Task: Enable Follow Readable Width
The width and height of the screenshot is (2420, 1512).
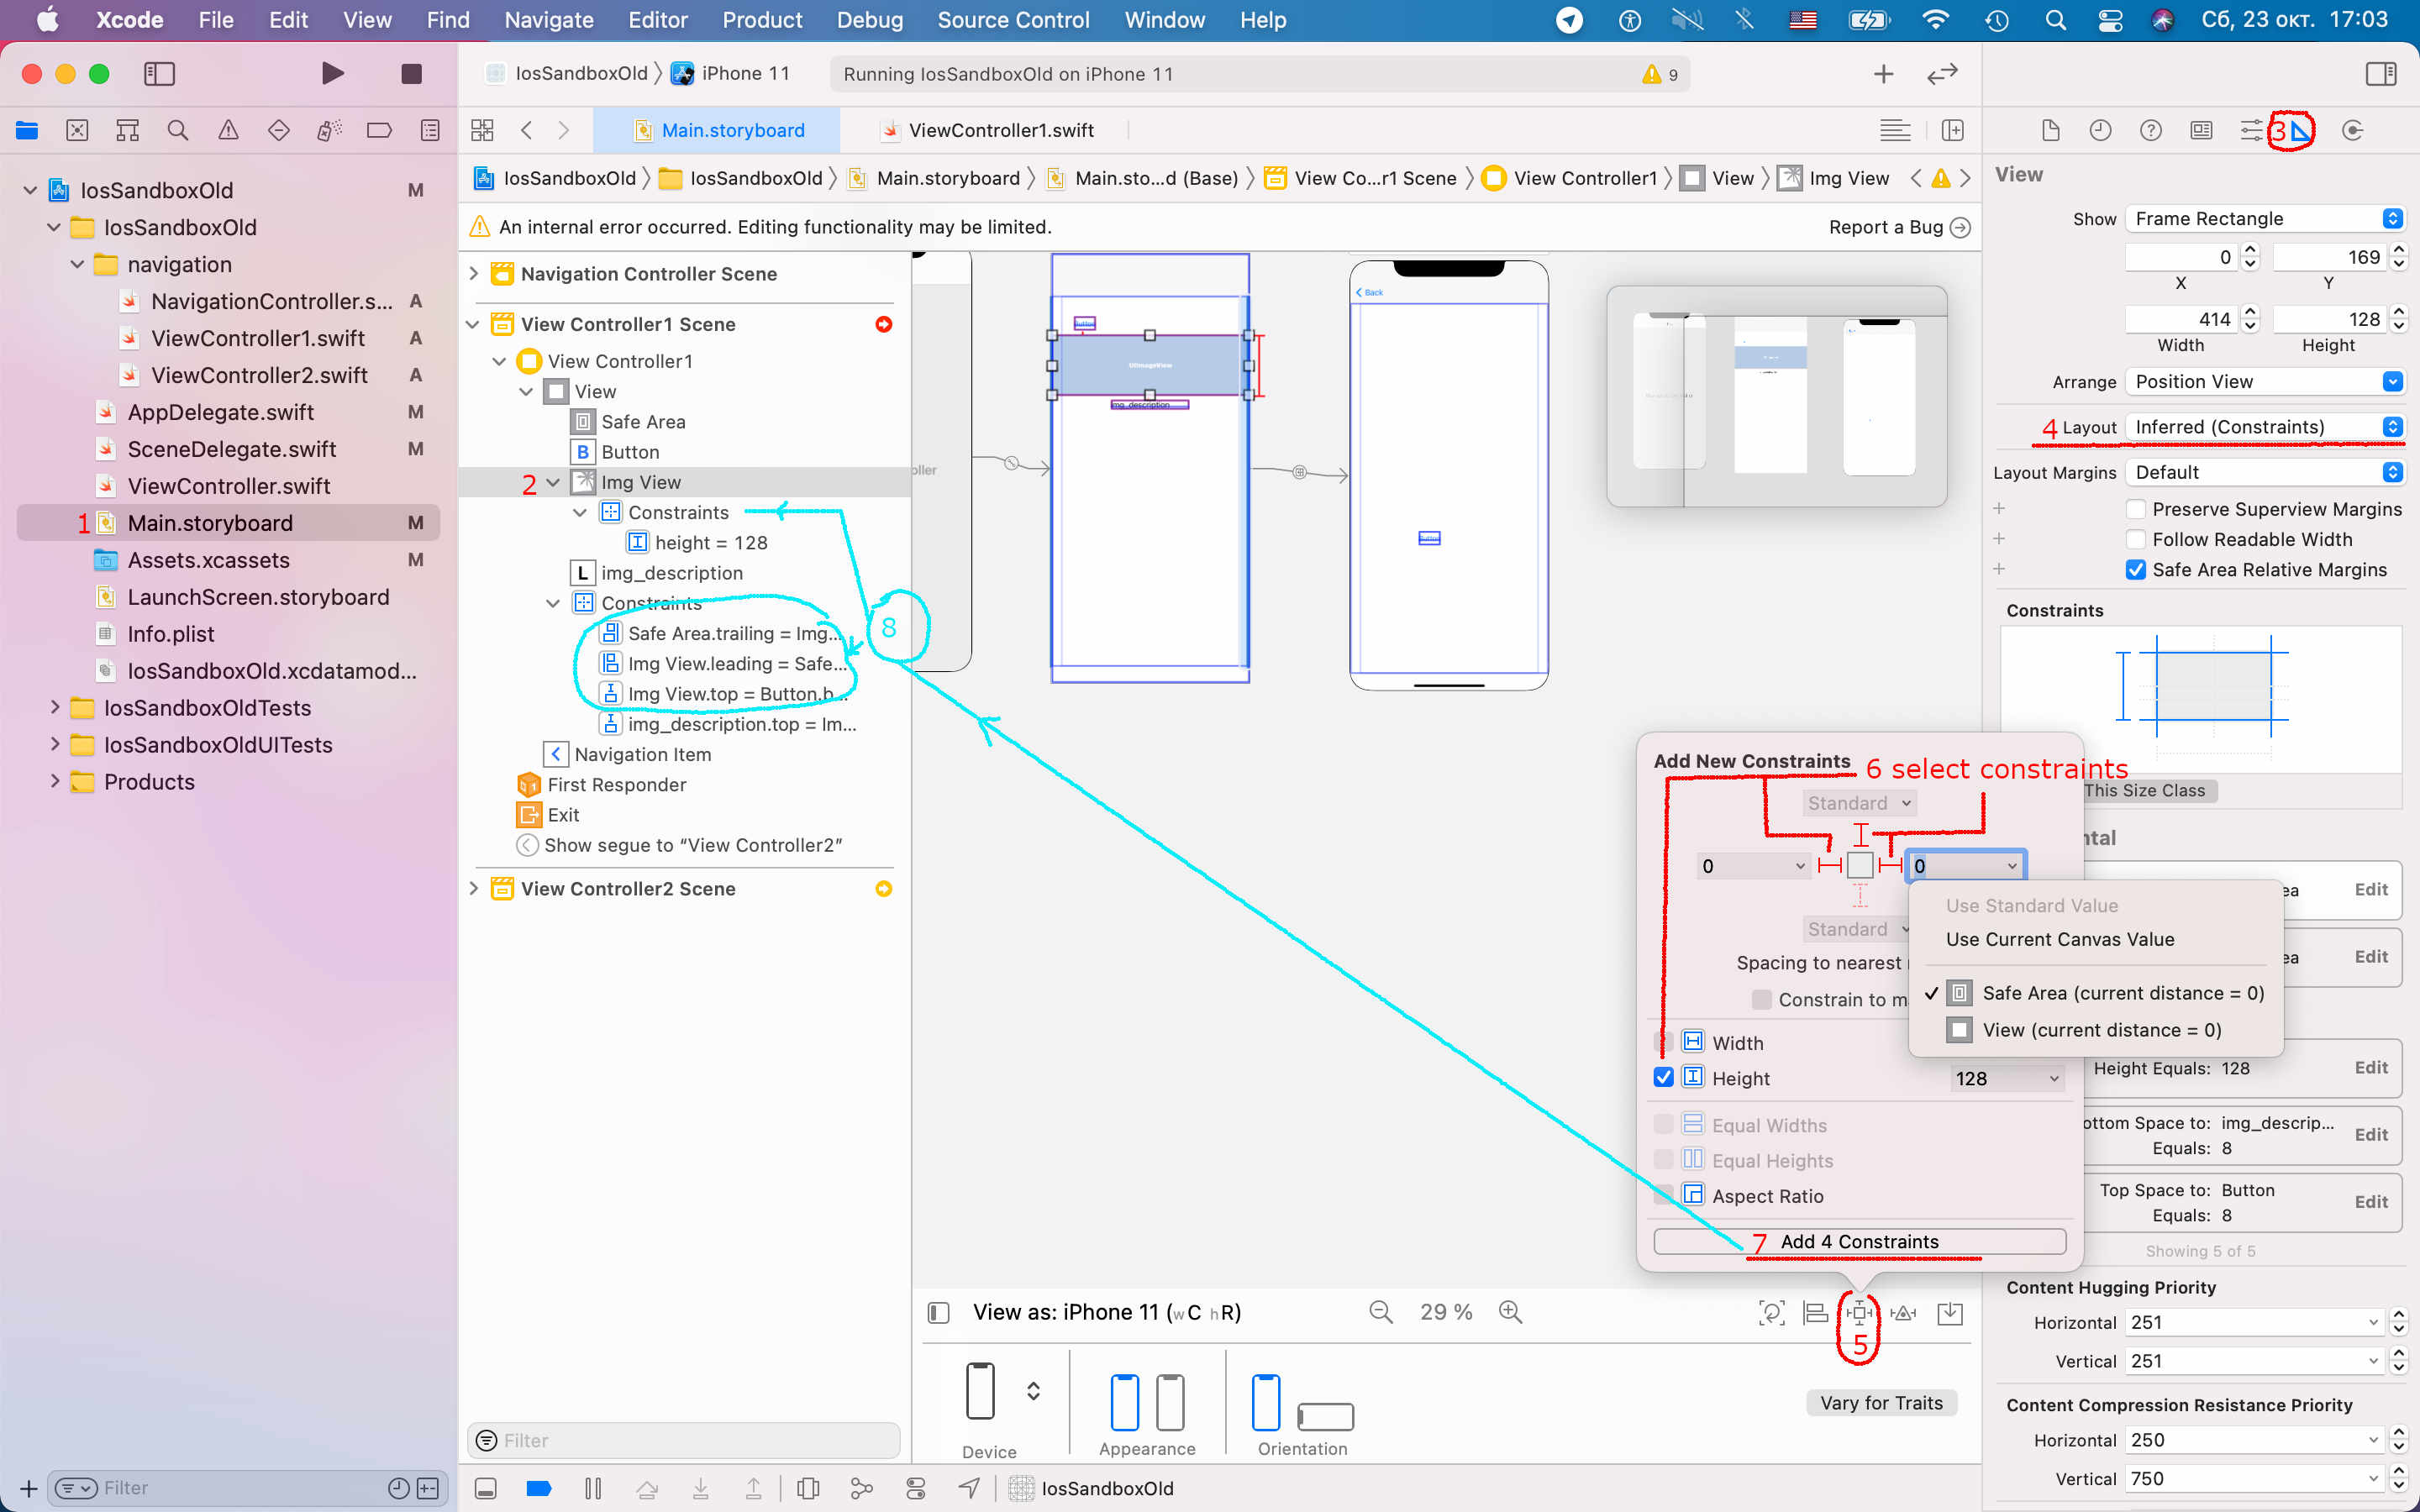Action: click(x=2135, y=539)
